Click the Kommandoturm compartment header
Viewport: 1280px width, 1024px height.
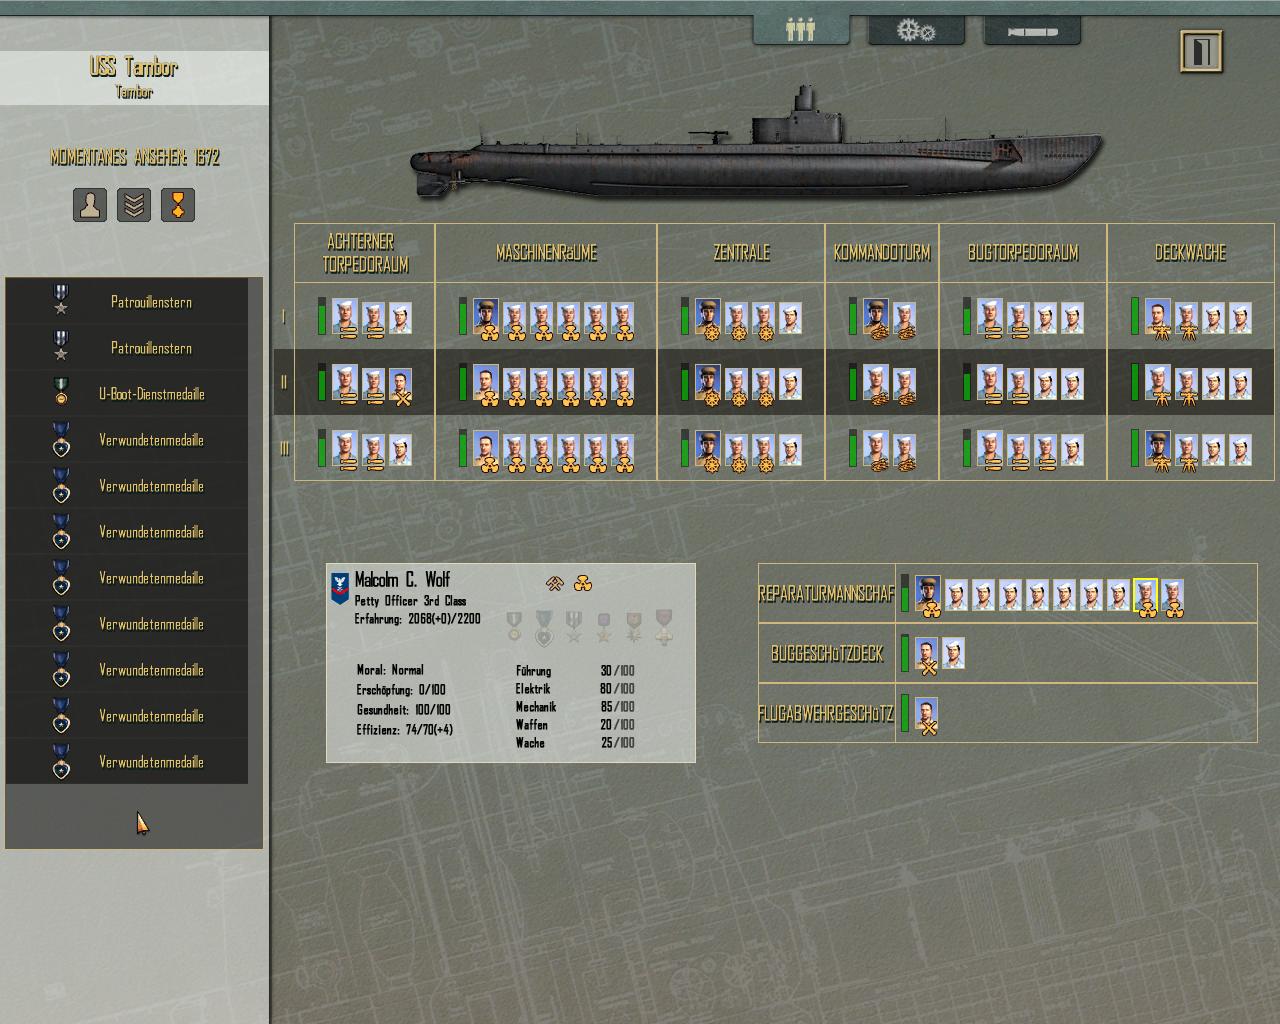pyautogui.click(x=882, y=253)
